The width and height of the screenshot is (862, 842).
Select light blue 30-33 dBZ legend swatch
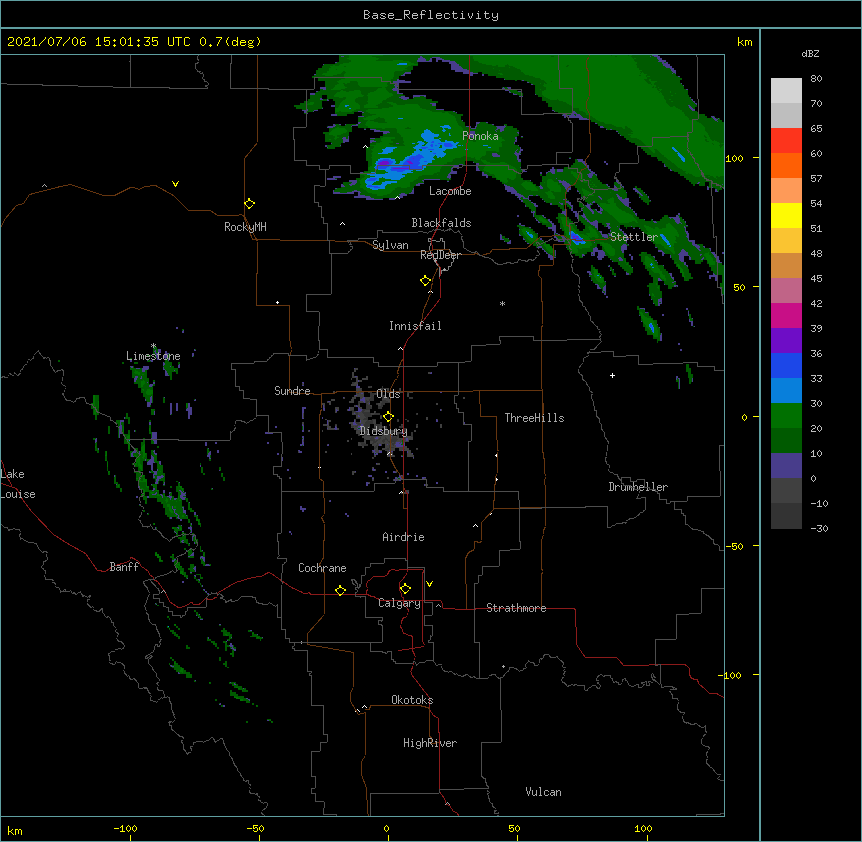pyautogui.click(x=786, y=391)
